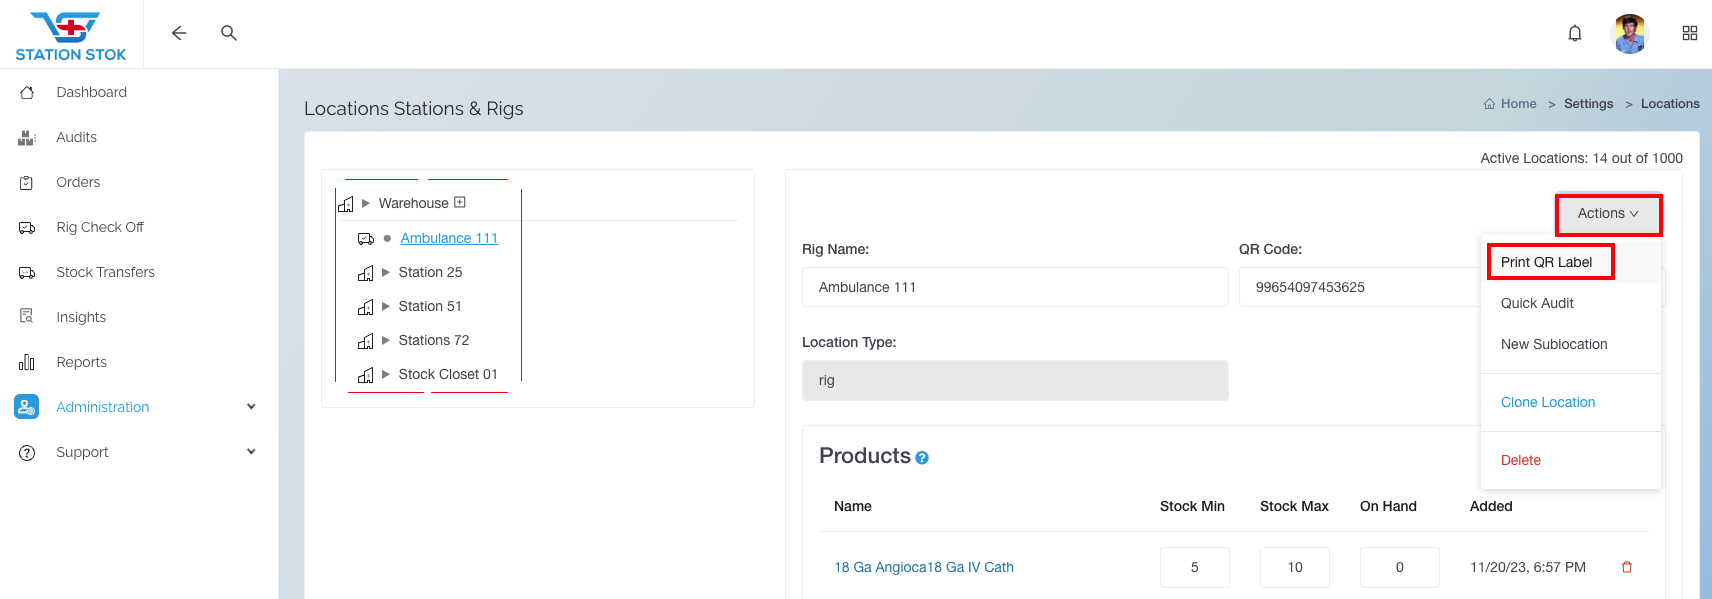This screenshot has width=1712, height=599.
Task: Expand the Administration sidebar menu
Action: (251, 407)
